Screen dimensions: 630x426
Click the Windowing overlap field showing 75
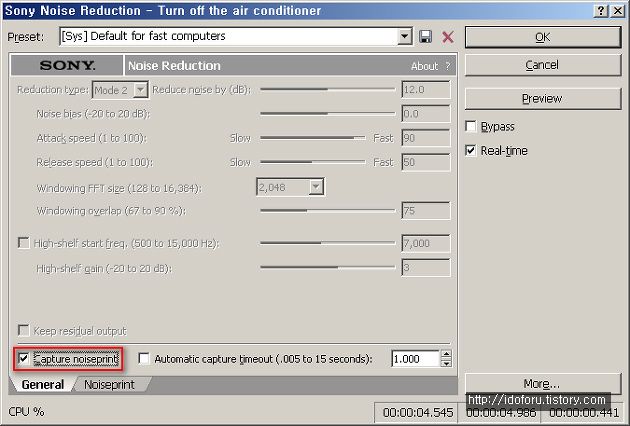click(426, 211)
